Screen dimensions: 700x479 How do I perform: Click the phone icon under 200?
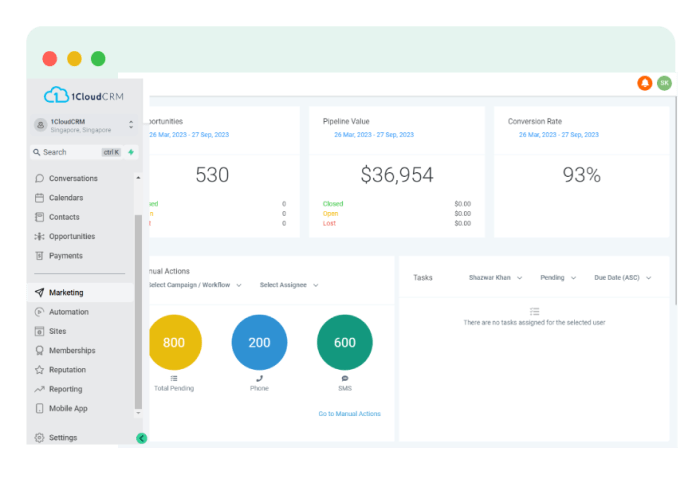pyautogui.click(x=259, y=378)
